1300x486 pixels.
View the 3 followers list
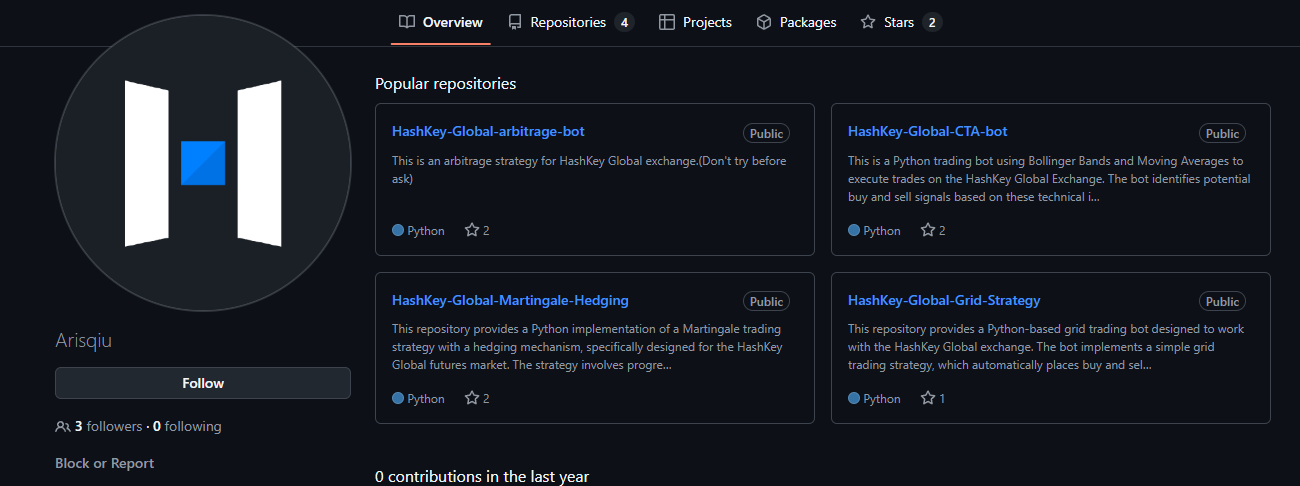coord(108,426)
